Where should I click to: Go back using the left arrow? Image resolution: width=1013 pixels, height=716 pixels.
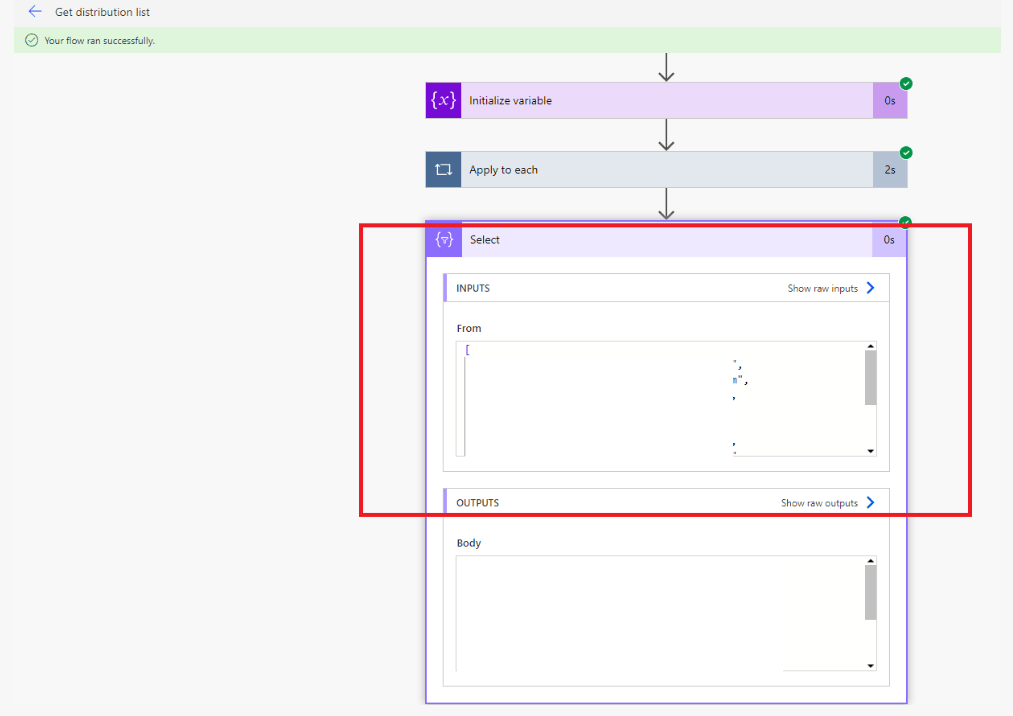pyautogui.click(x=35, y=12)
